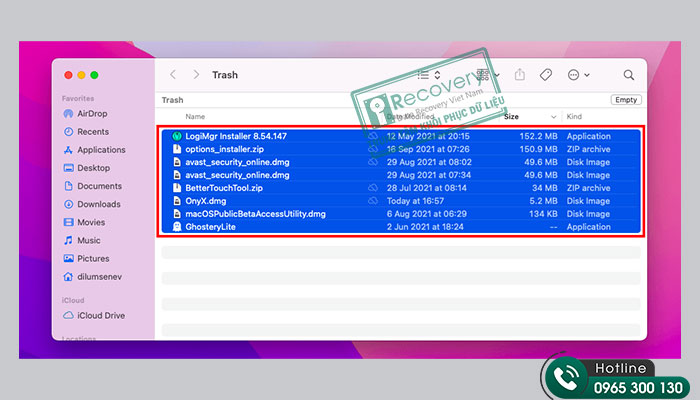Screen dimensions: 700x400
Task: Open Documents in the sidebar
Action: tap(93, 186)
